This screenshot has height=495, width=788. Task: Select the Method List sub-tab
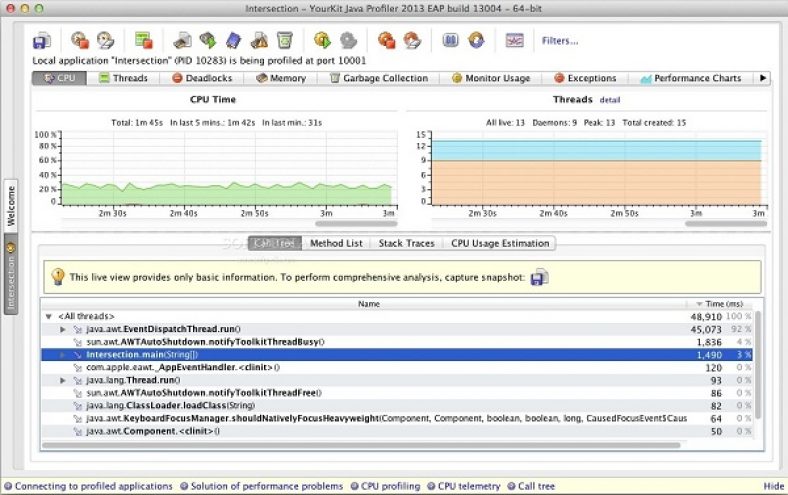coord(336,243)
